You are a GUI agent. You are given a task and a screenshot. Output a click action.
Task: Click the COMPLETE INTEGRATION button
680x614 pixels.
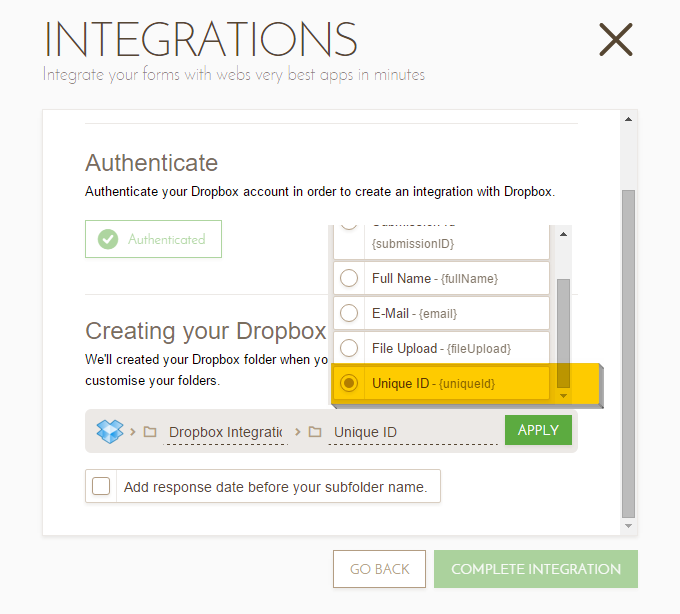tap(535, 569)
